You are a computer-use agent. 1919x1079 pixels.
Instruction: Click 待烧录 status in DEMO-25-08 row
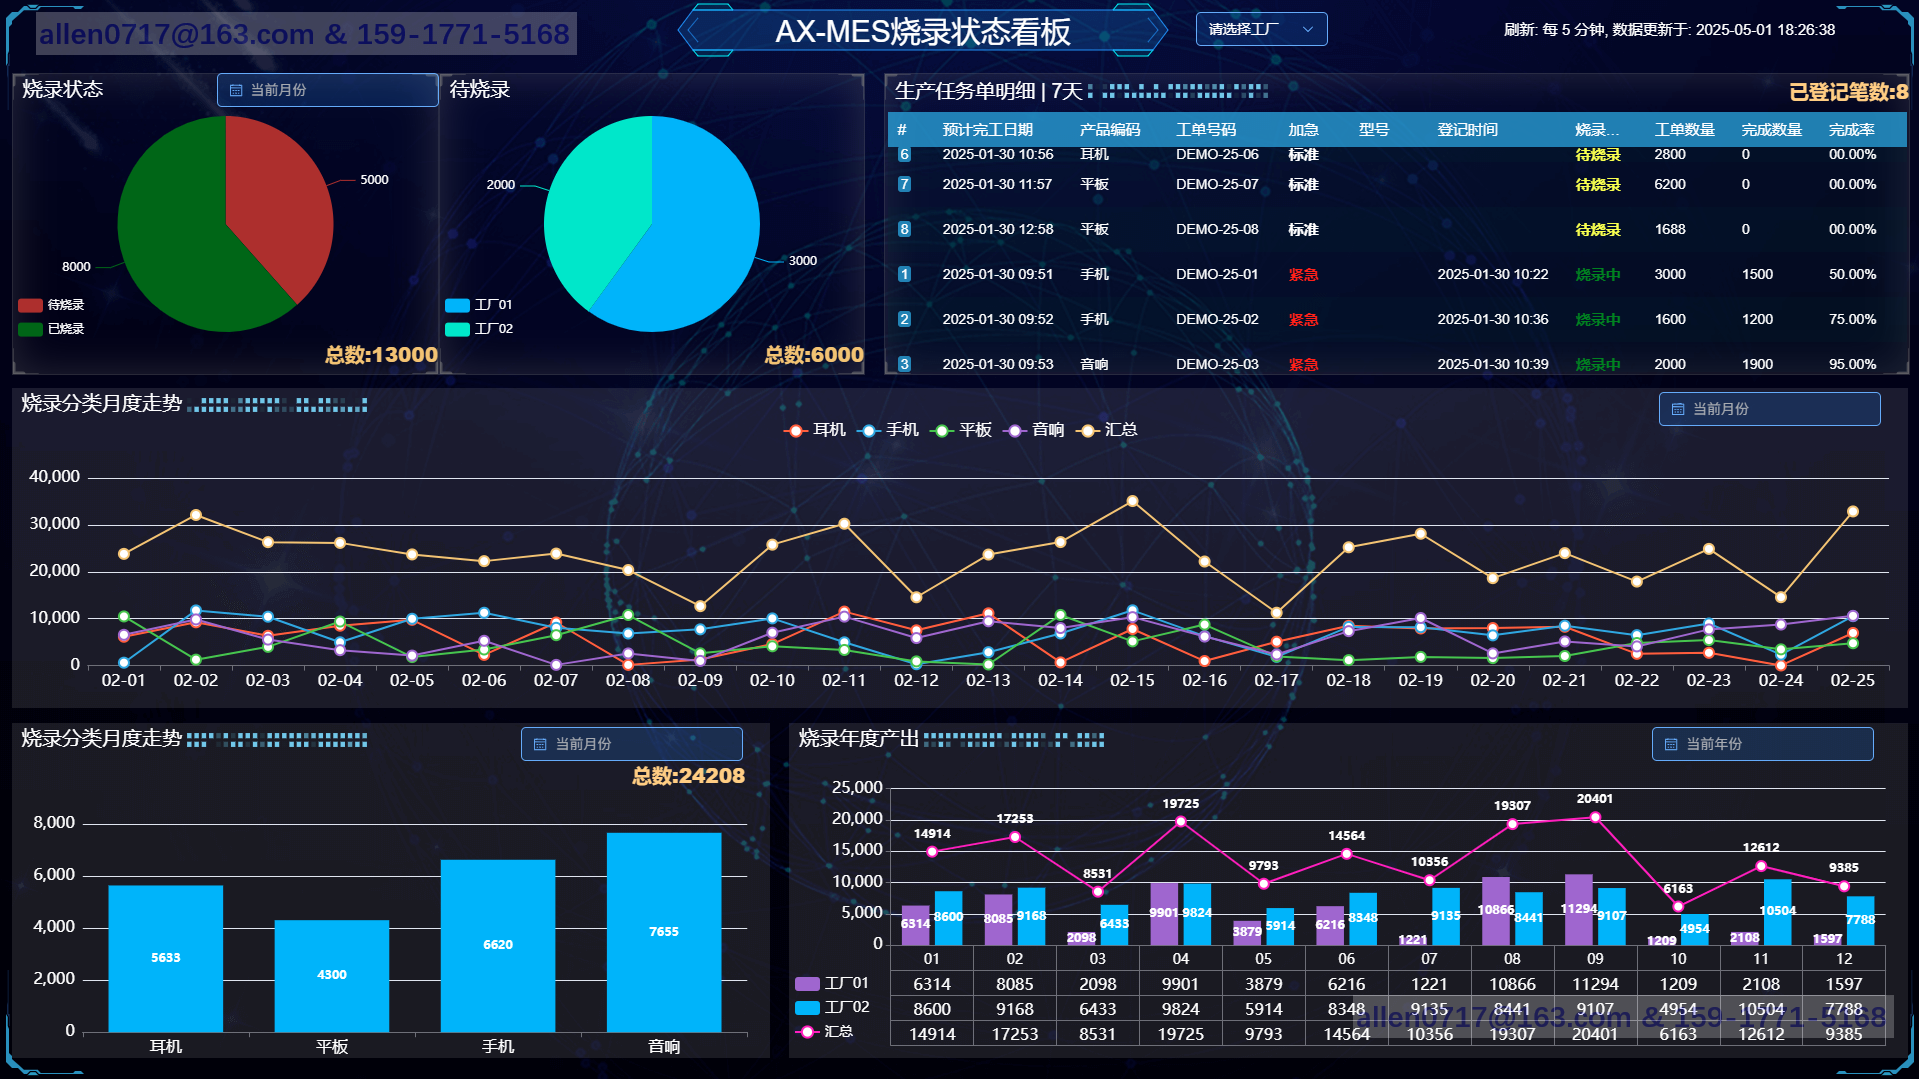tap(1598, 229)
